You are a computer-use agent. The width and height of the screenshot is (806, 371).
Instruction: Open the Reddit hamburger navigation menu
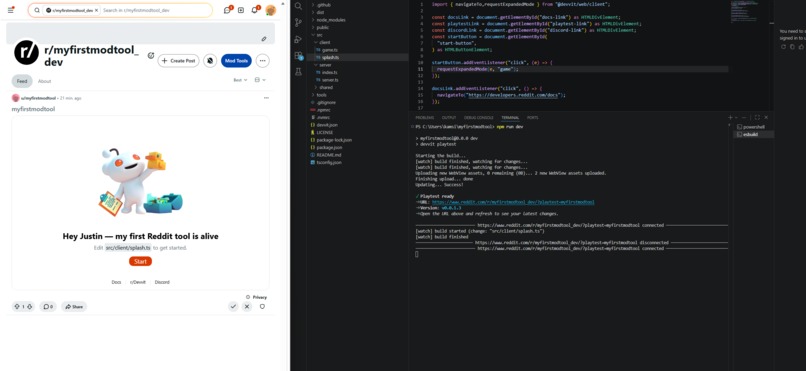[x=10, y=10]
